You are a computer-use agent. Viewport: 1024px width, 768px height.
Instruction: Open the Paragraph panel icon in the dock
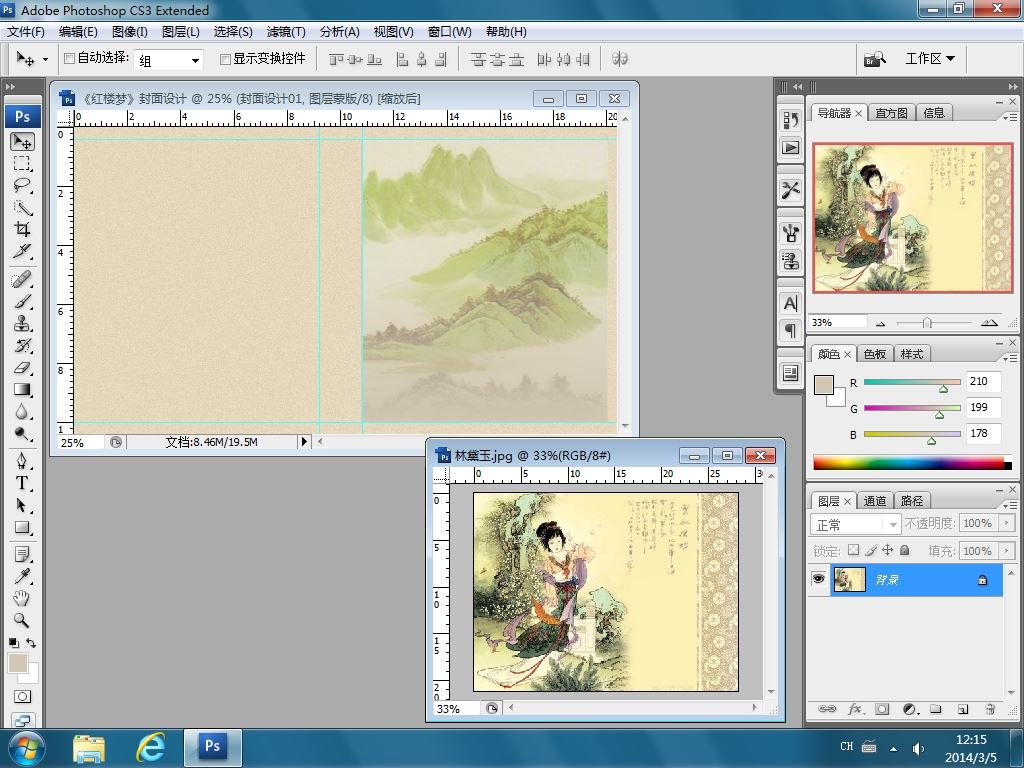pyautogui.click(x=791, y=330)
